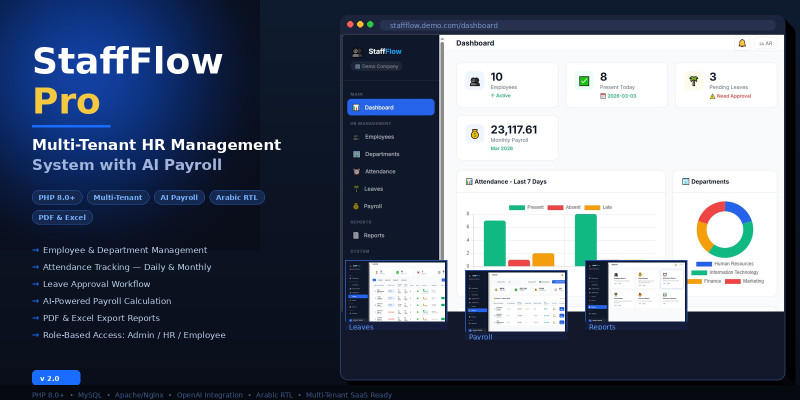Click the Human Resources blue legend swatch
Screen dimensions: 800x400
coord(704,264)
